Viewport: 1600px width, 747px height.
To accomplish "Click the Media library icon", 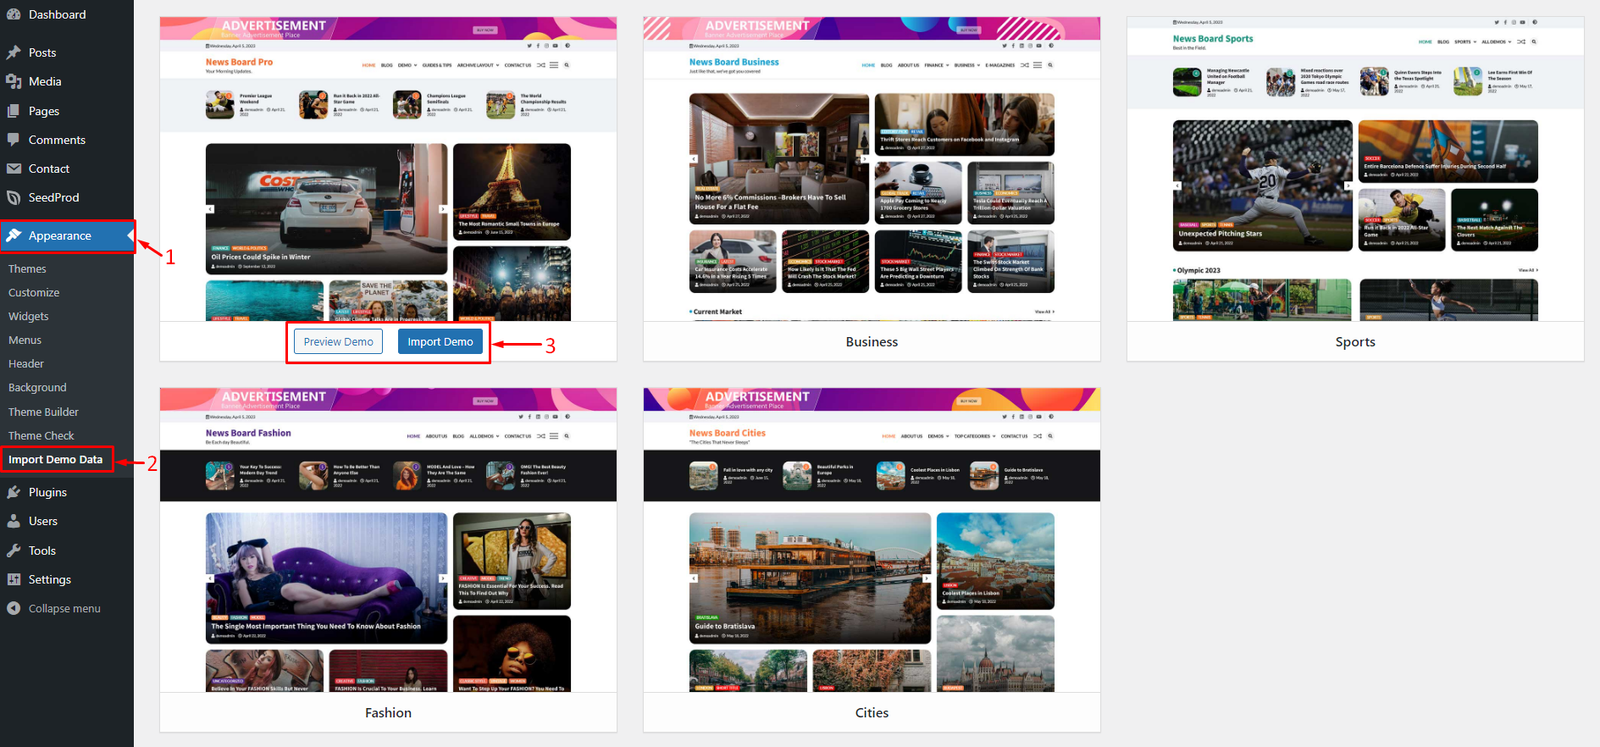I will coord(13,82).
